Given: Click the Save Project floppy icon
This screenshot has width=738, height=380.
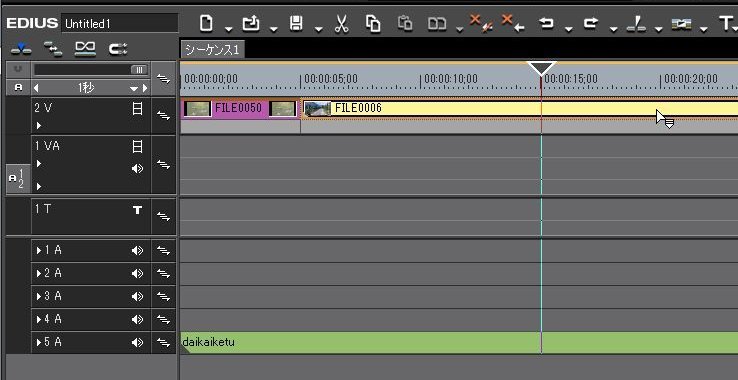Looking at the screenshot, I should (296, 23).
